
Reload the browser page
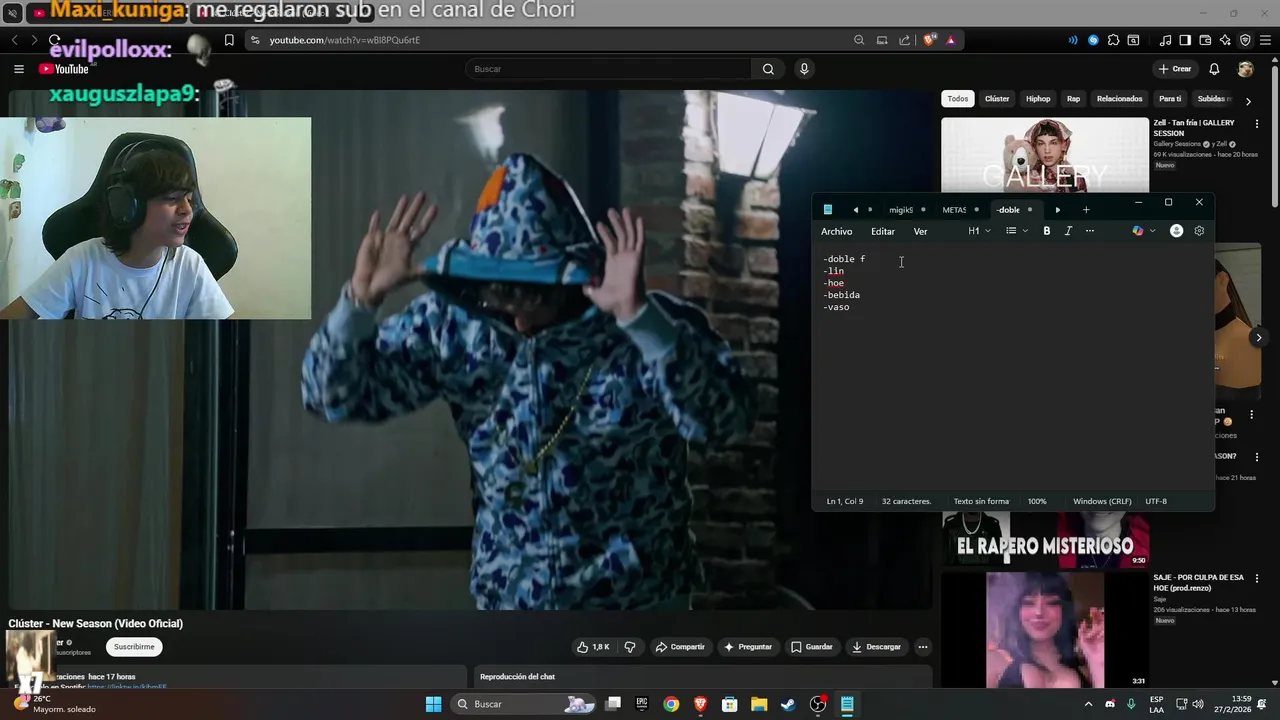[54, 40]
